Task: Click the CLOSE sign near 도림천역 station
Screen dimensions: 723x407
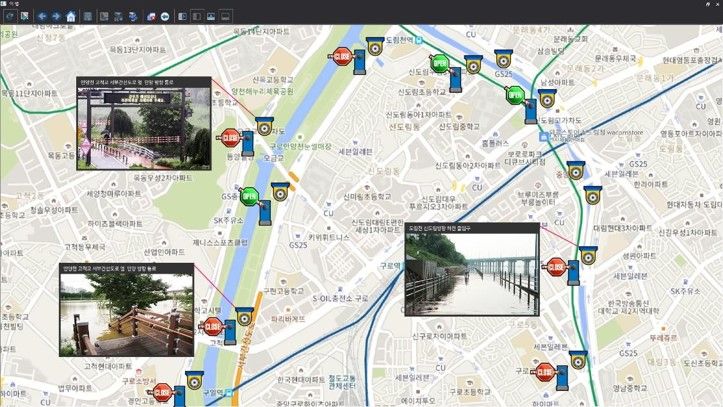Action: [342, 57]
